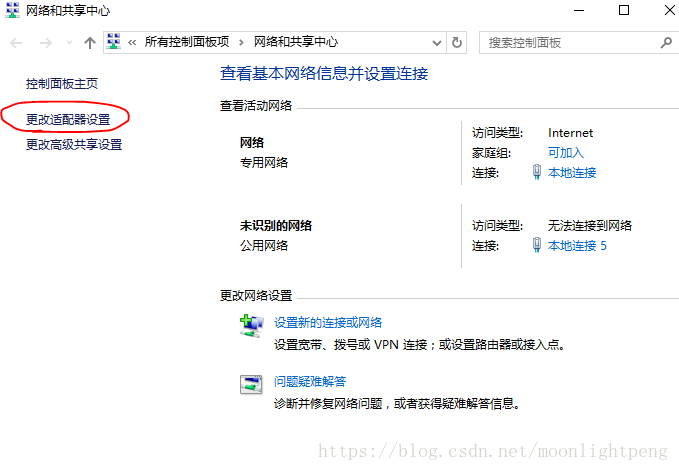Maximize the 网络和共享中心 window
Screen dimensions: 679x471
[624, 10]
